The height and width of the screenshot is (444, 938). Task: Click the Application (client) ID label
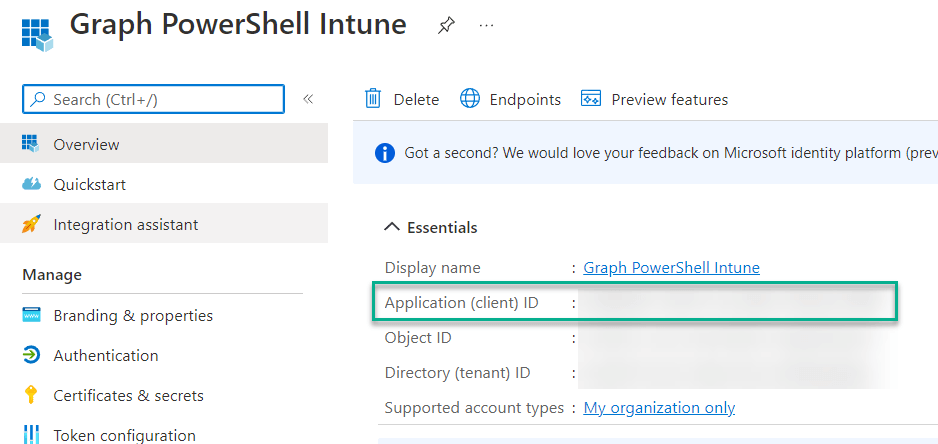coord(462,303)
